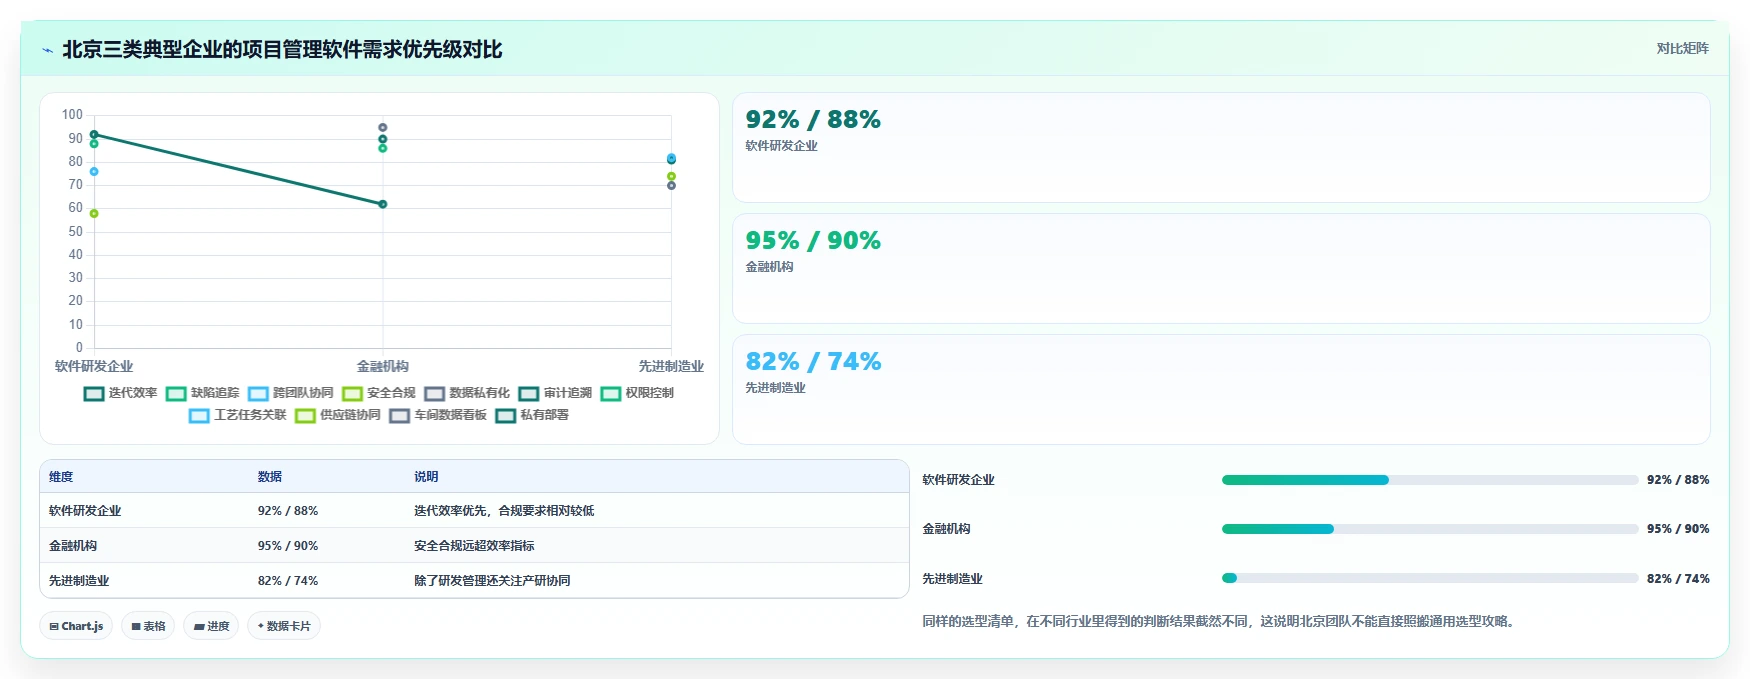Click the 金融机构 progress bar
Viewport: 1750px width, 679px height.
1430,529
